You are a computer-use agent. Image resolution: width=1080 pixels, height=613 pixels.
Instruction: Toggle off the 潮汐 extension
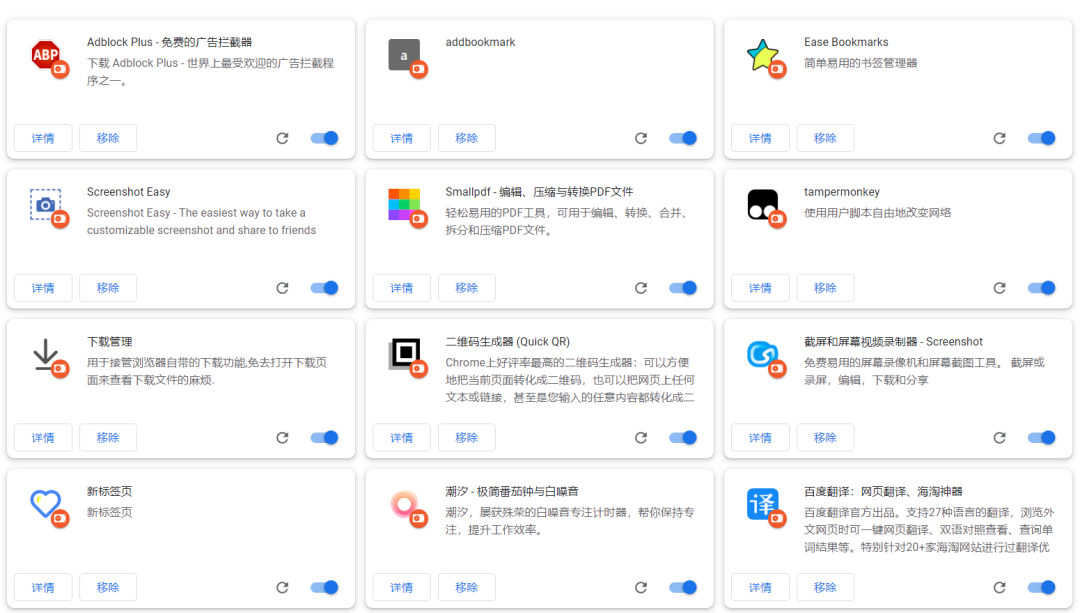(x=683, y=588)
